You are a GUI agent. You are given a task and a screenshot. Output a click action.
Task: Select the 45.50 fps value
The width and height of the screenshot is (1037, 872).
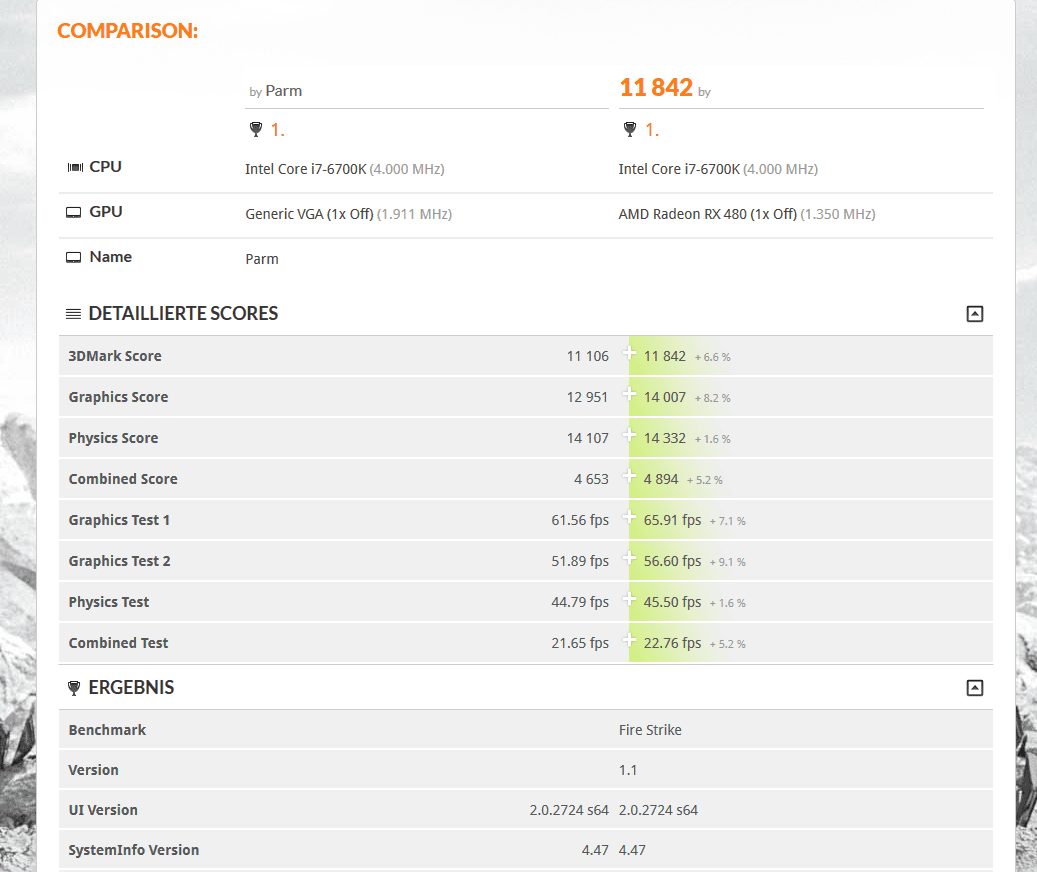click(673, 602)
